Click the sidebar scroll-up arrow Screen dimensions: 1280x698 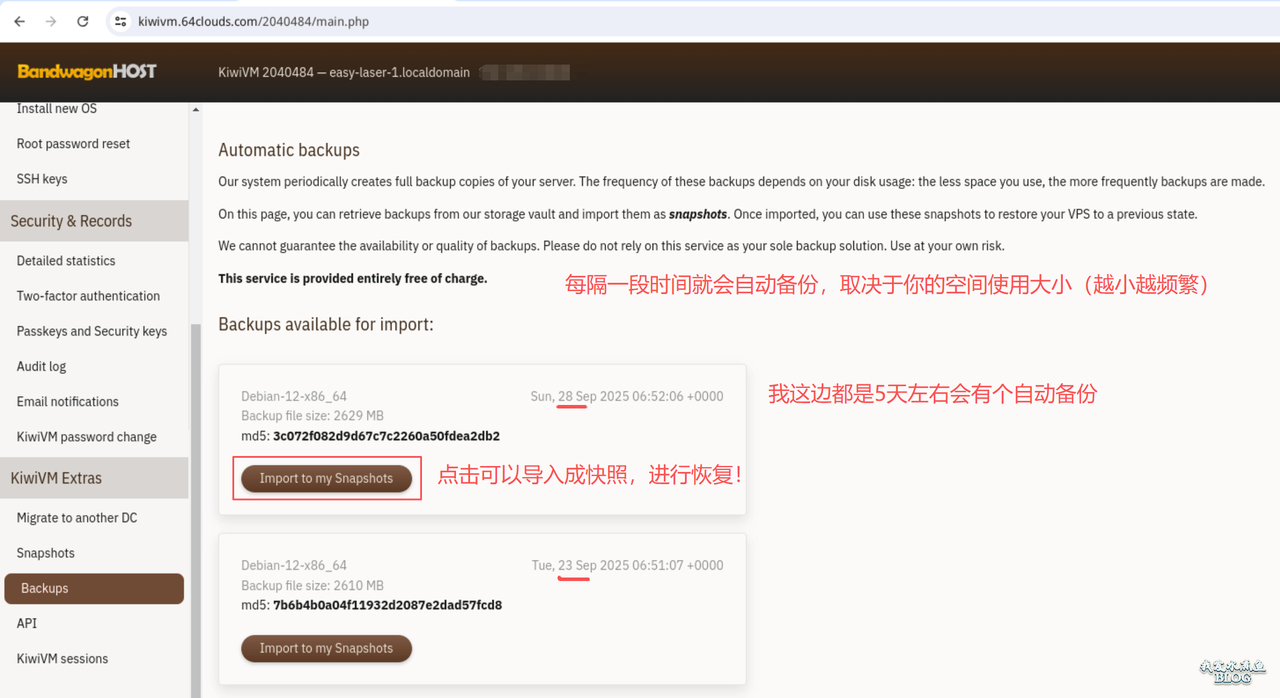(195, 110)
